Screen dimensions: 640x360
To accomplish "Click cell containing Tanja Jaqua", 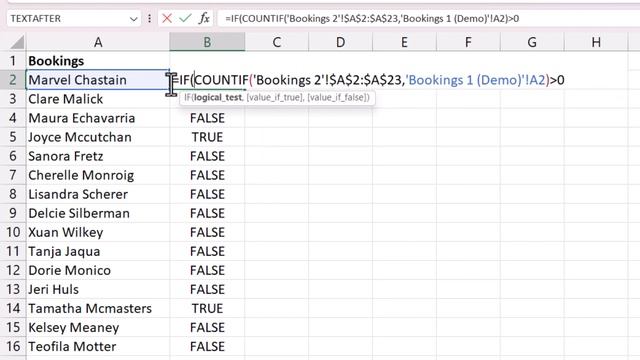I will pyautogui.click(x=98, y=251).
